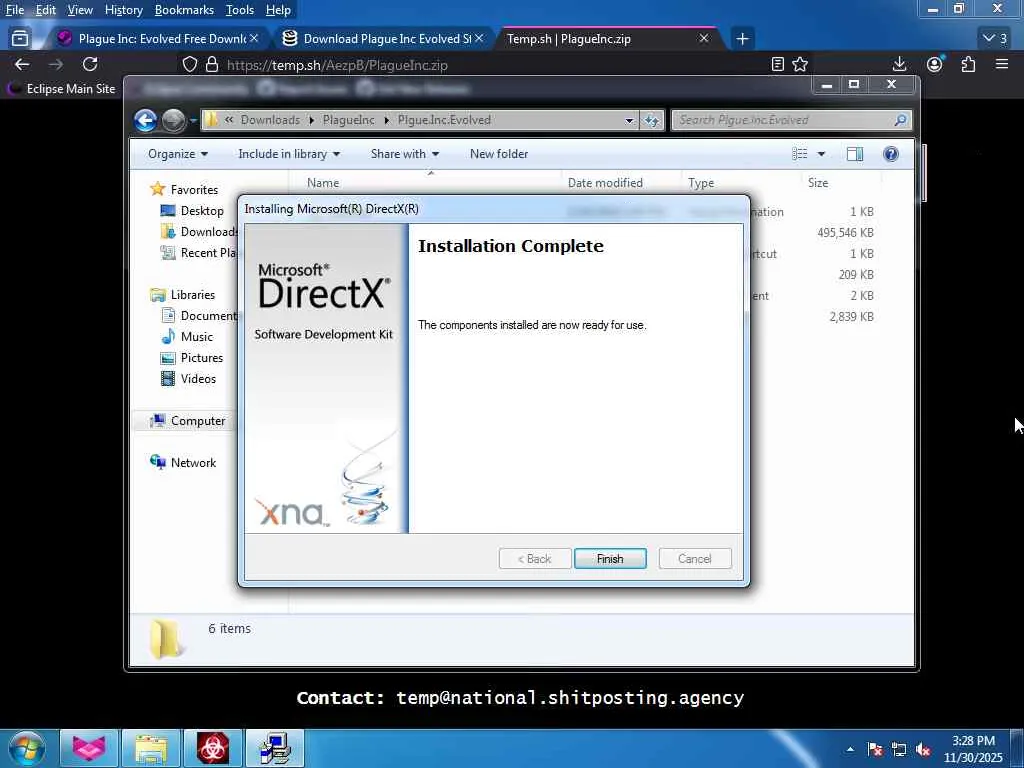
Task: Open a new browser tab
Action: [742, 39]
